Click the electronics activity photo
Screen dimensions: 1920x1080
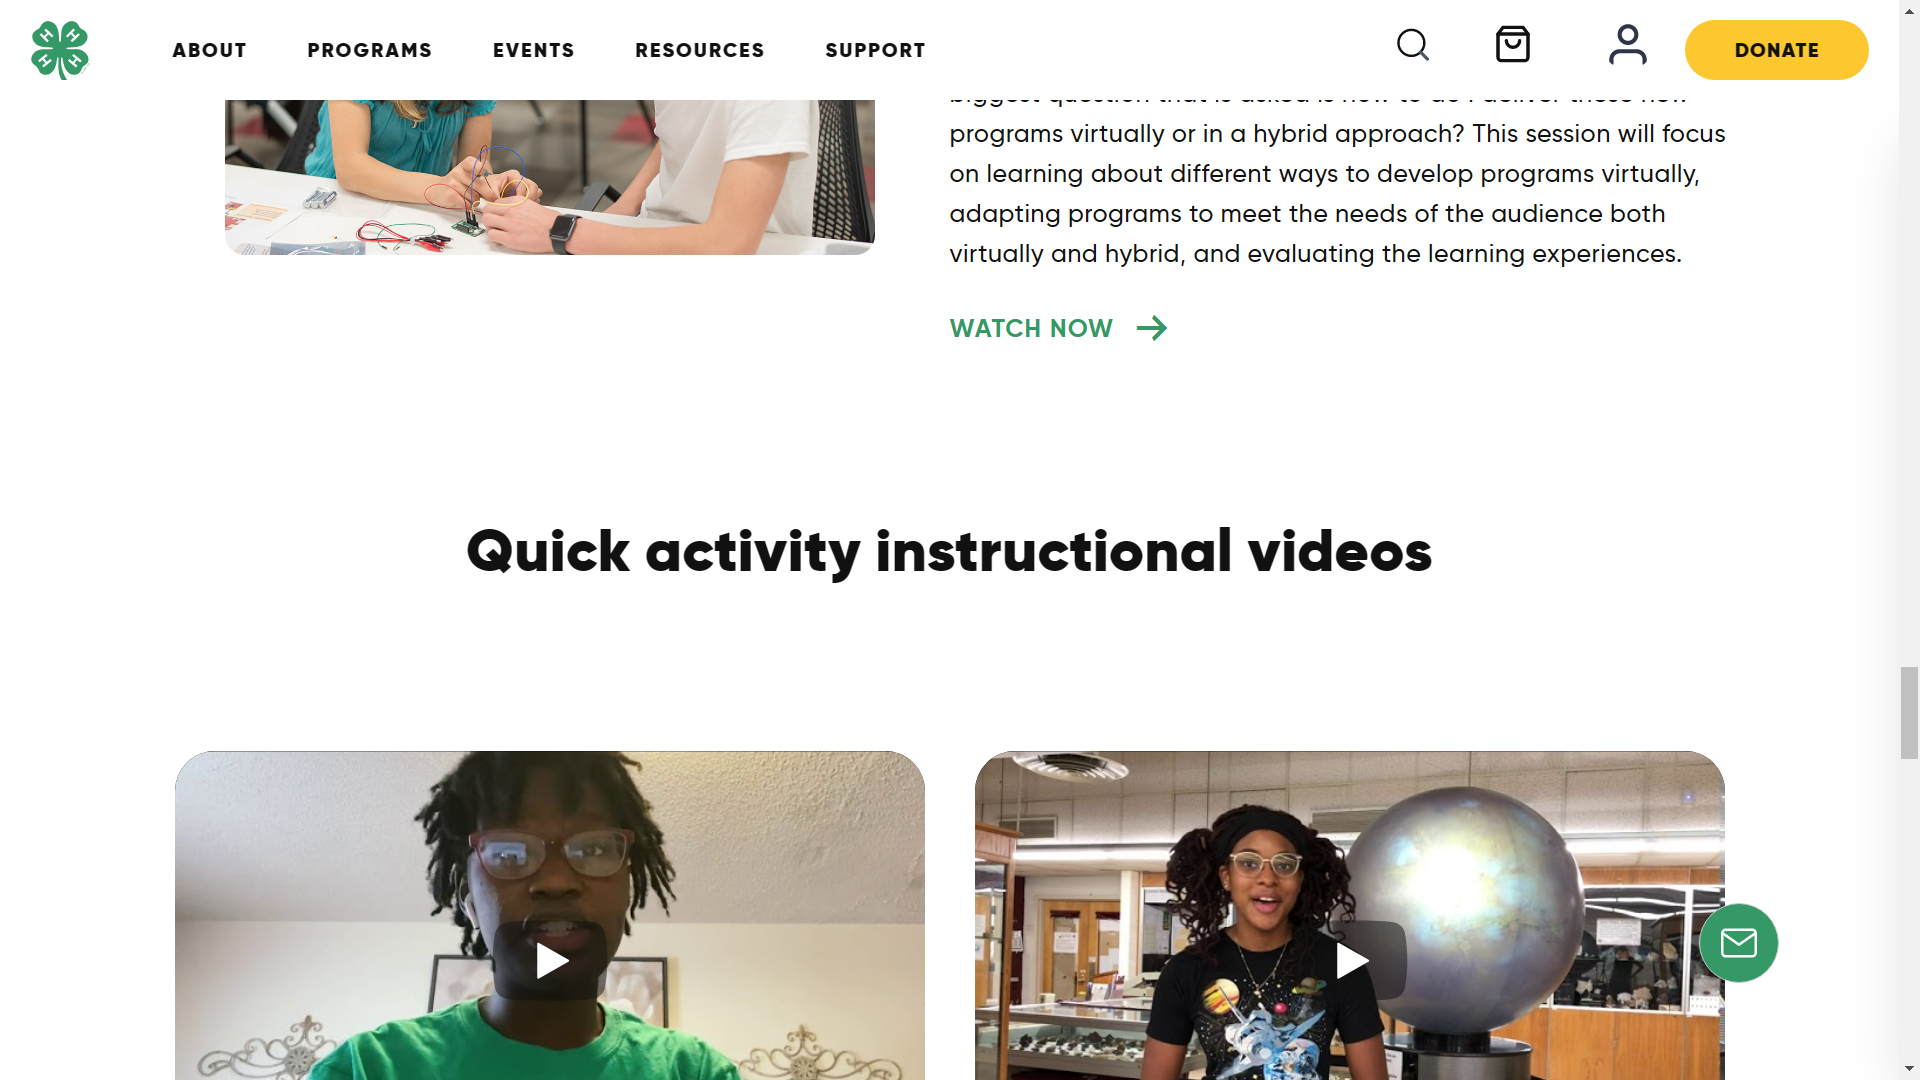pos(550,177)
